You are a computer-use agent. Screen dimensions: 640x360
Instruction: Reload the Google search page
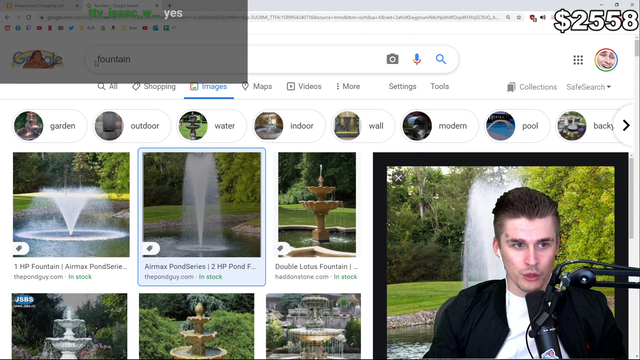28,18
